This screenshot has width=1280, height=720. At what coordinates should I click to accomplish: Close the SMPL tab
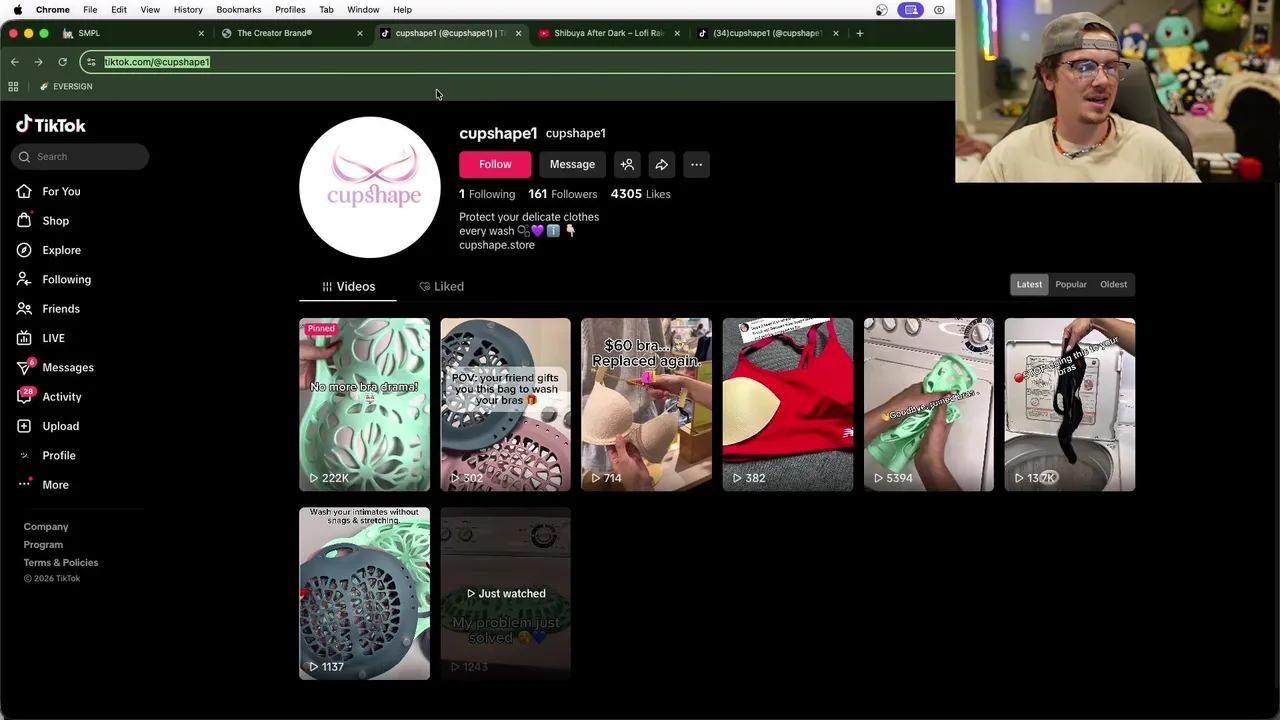pyautogui.click(x=200, y=33)
